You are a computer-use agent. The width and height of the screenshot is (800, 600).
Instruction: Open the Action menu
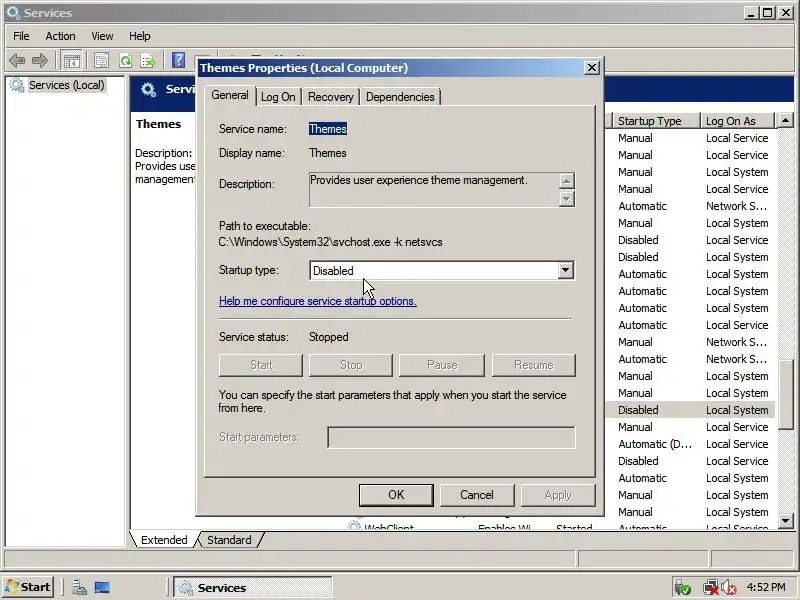tap(60, 36)
